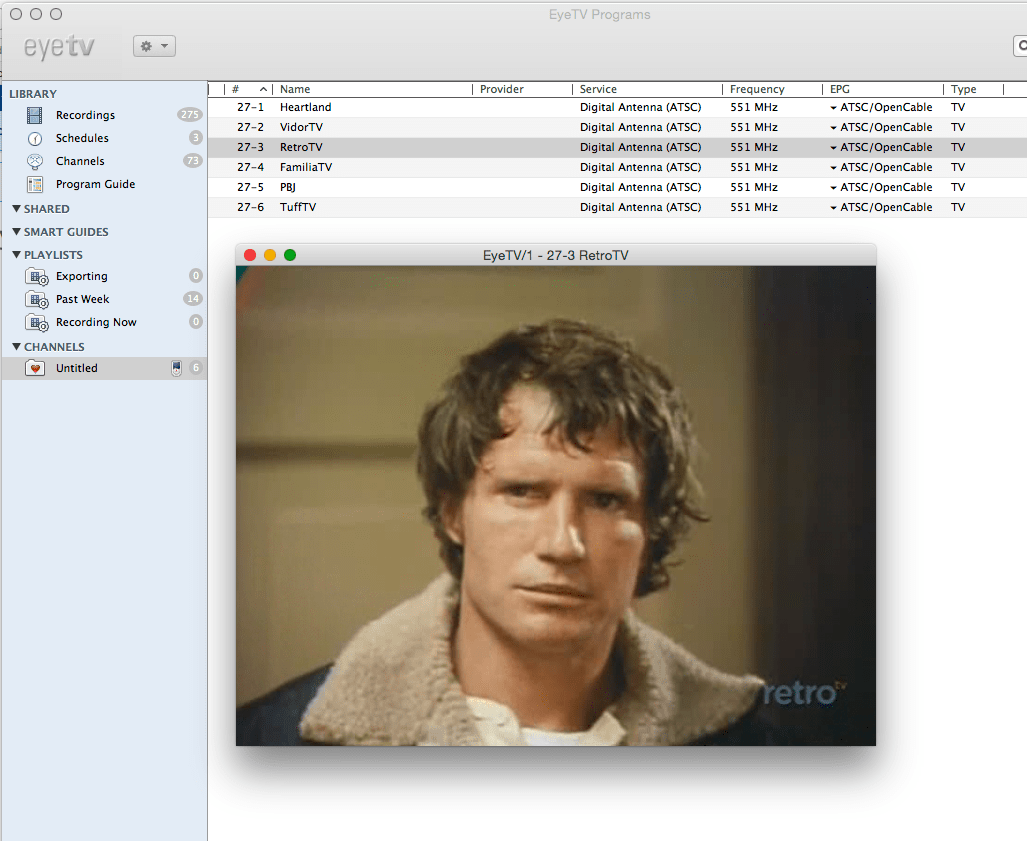1027x841 pixels.
Task: Select the VidorTV channel row
Action: coord(617,128)
